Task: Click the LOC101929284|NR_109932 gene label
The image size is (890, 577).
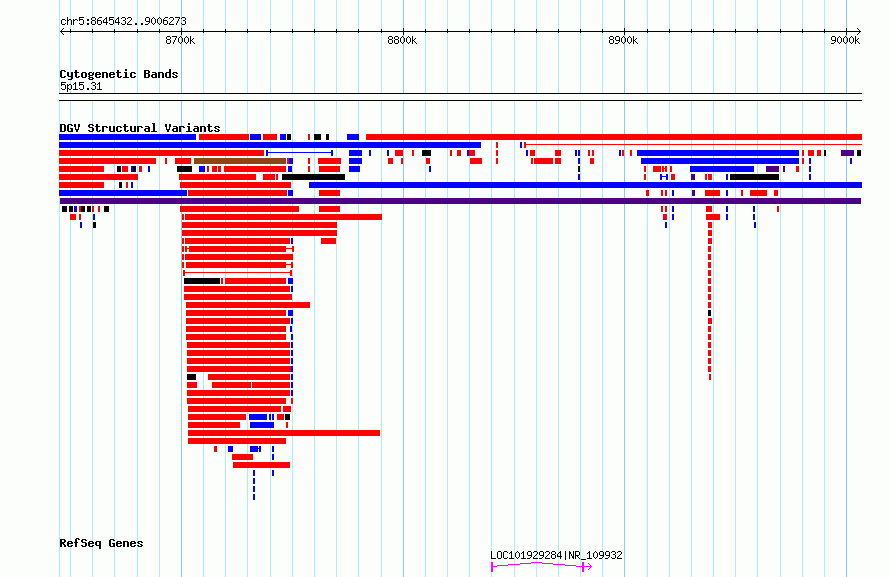Action: [x=556, y=555]
